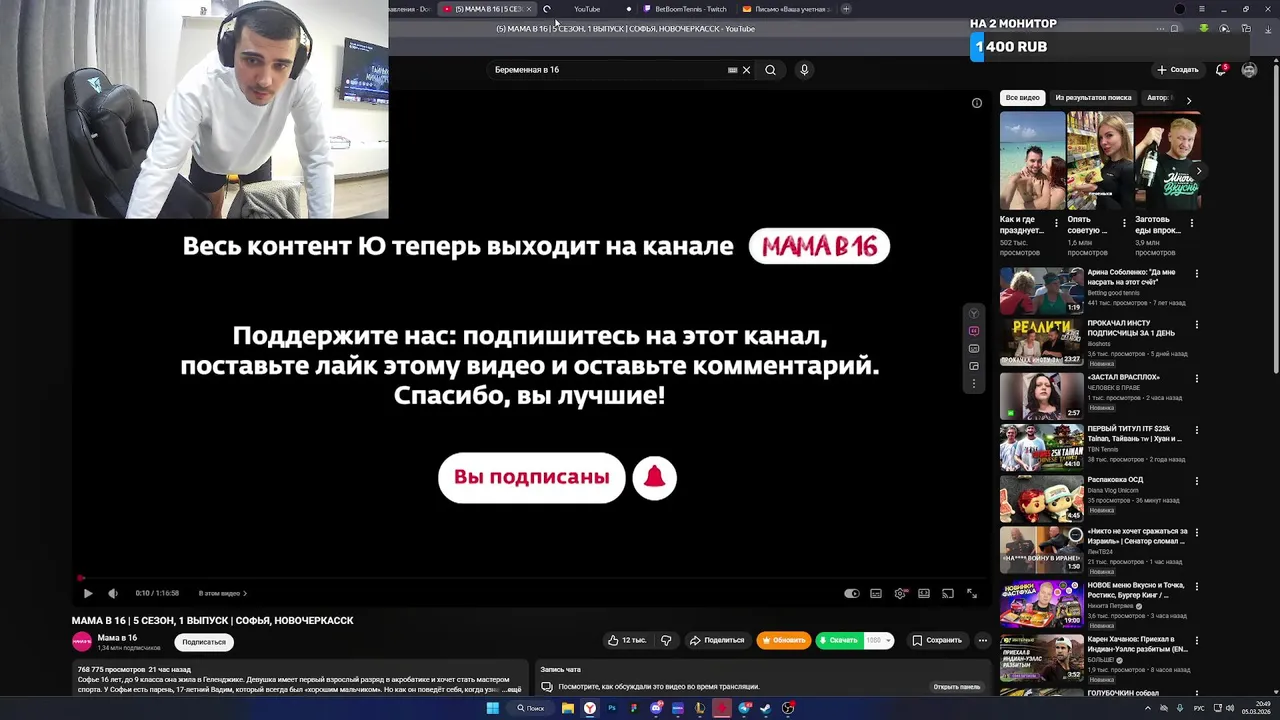
Task: Select the 'Из результатов поиска' chip
Action: point(1093,98)
